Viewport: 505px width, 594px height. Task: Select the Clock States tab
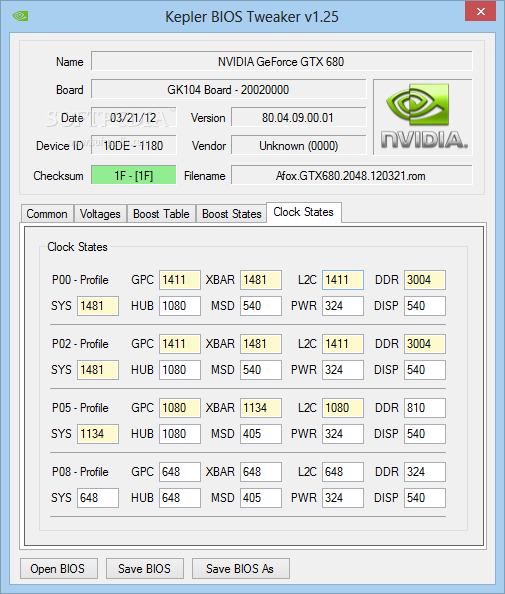303,212
